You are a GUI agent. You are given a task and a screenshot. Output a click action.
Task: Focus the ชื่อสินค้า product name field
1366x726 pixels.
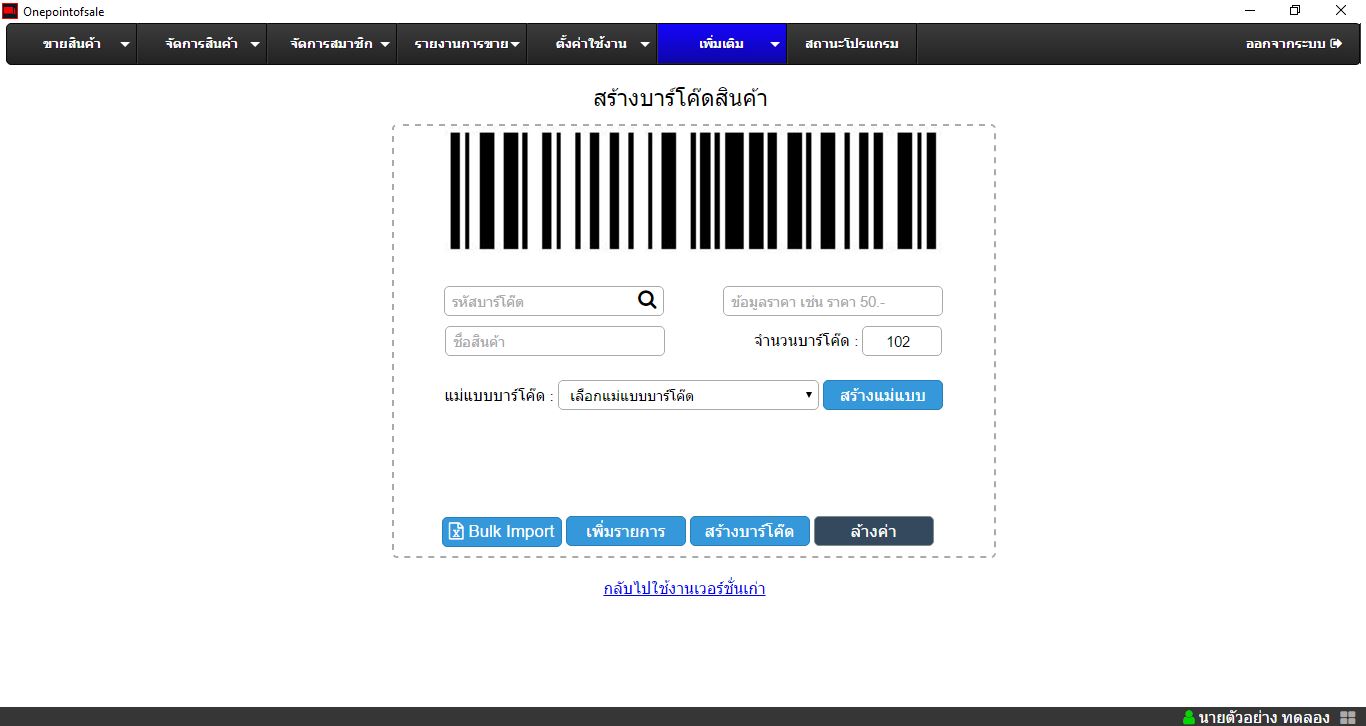coord(555,341)
